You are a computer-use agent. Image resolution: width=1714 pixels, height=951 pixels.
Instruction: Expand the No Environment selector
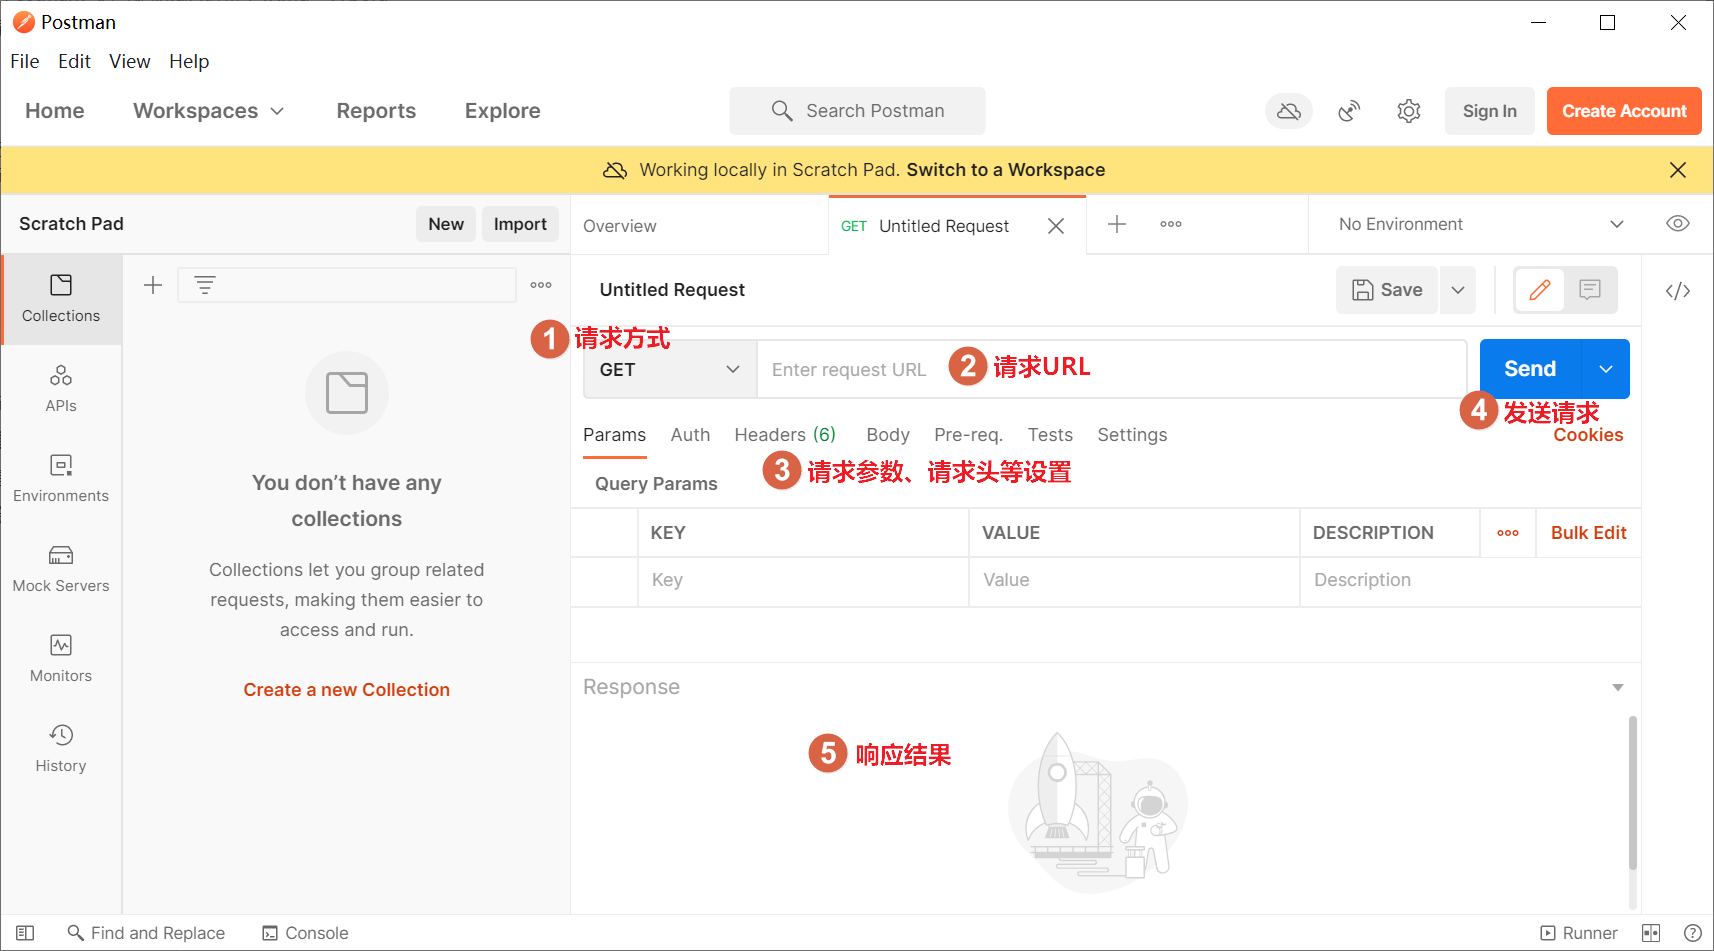(1480, 224)
